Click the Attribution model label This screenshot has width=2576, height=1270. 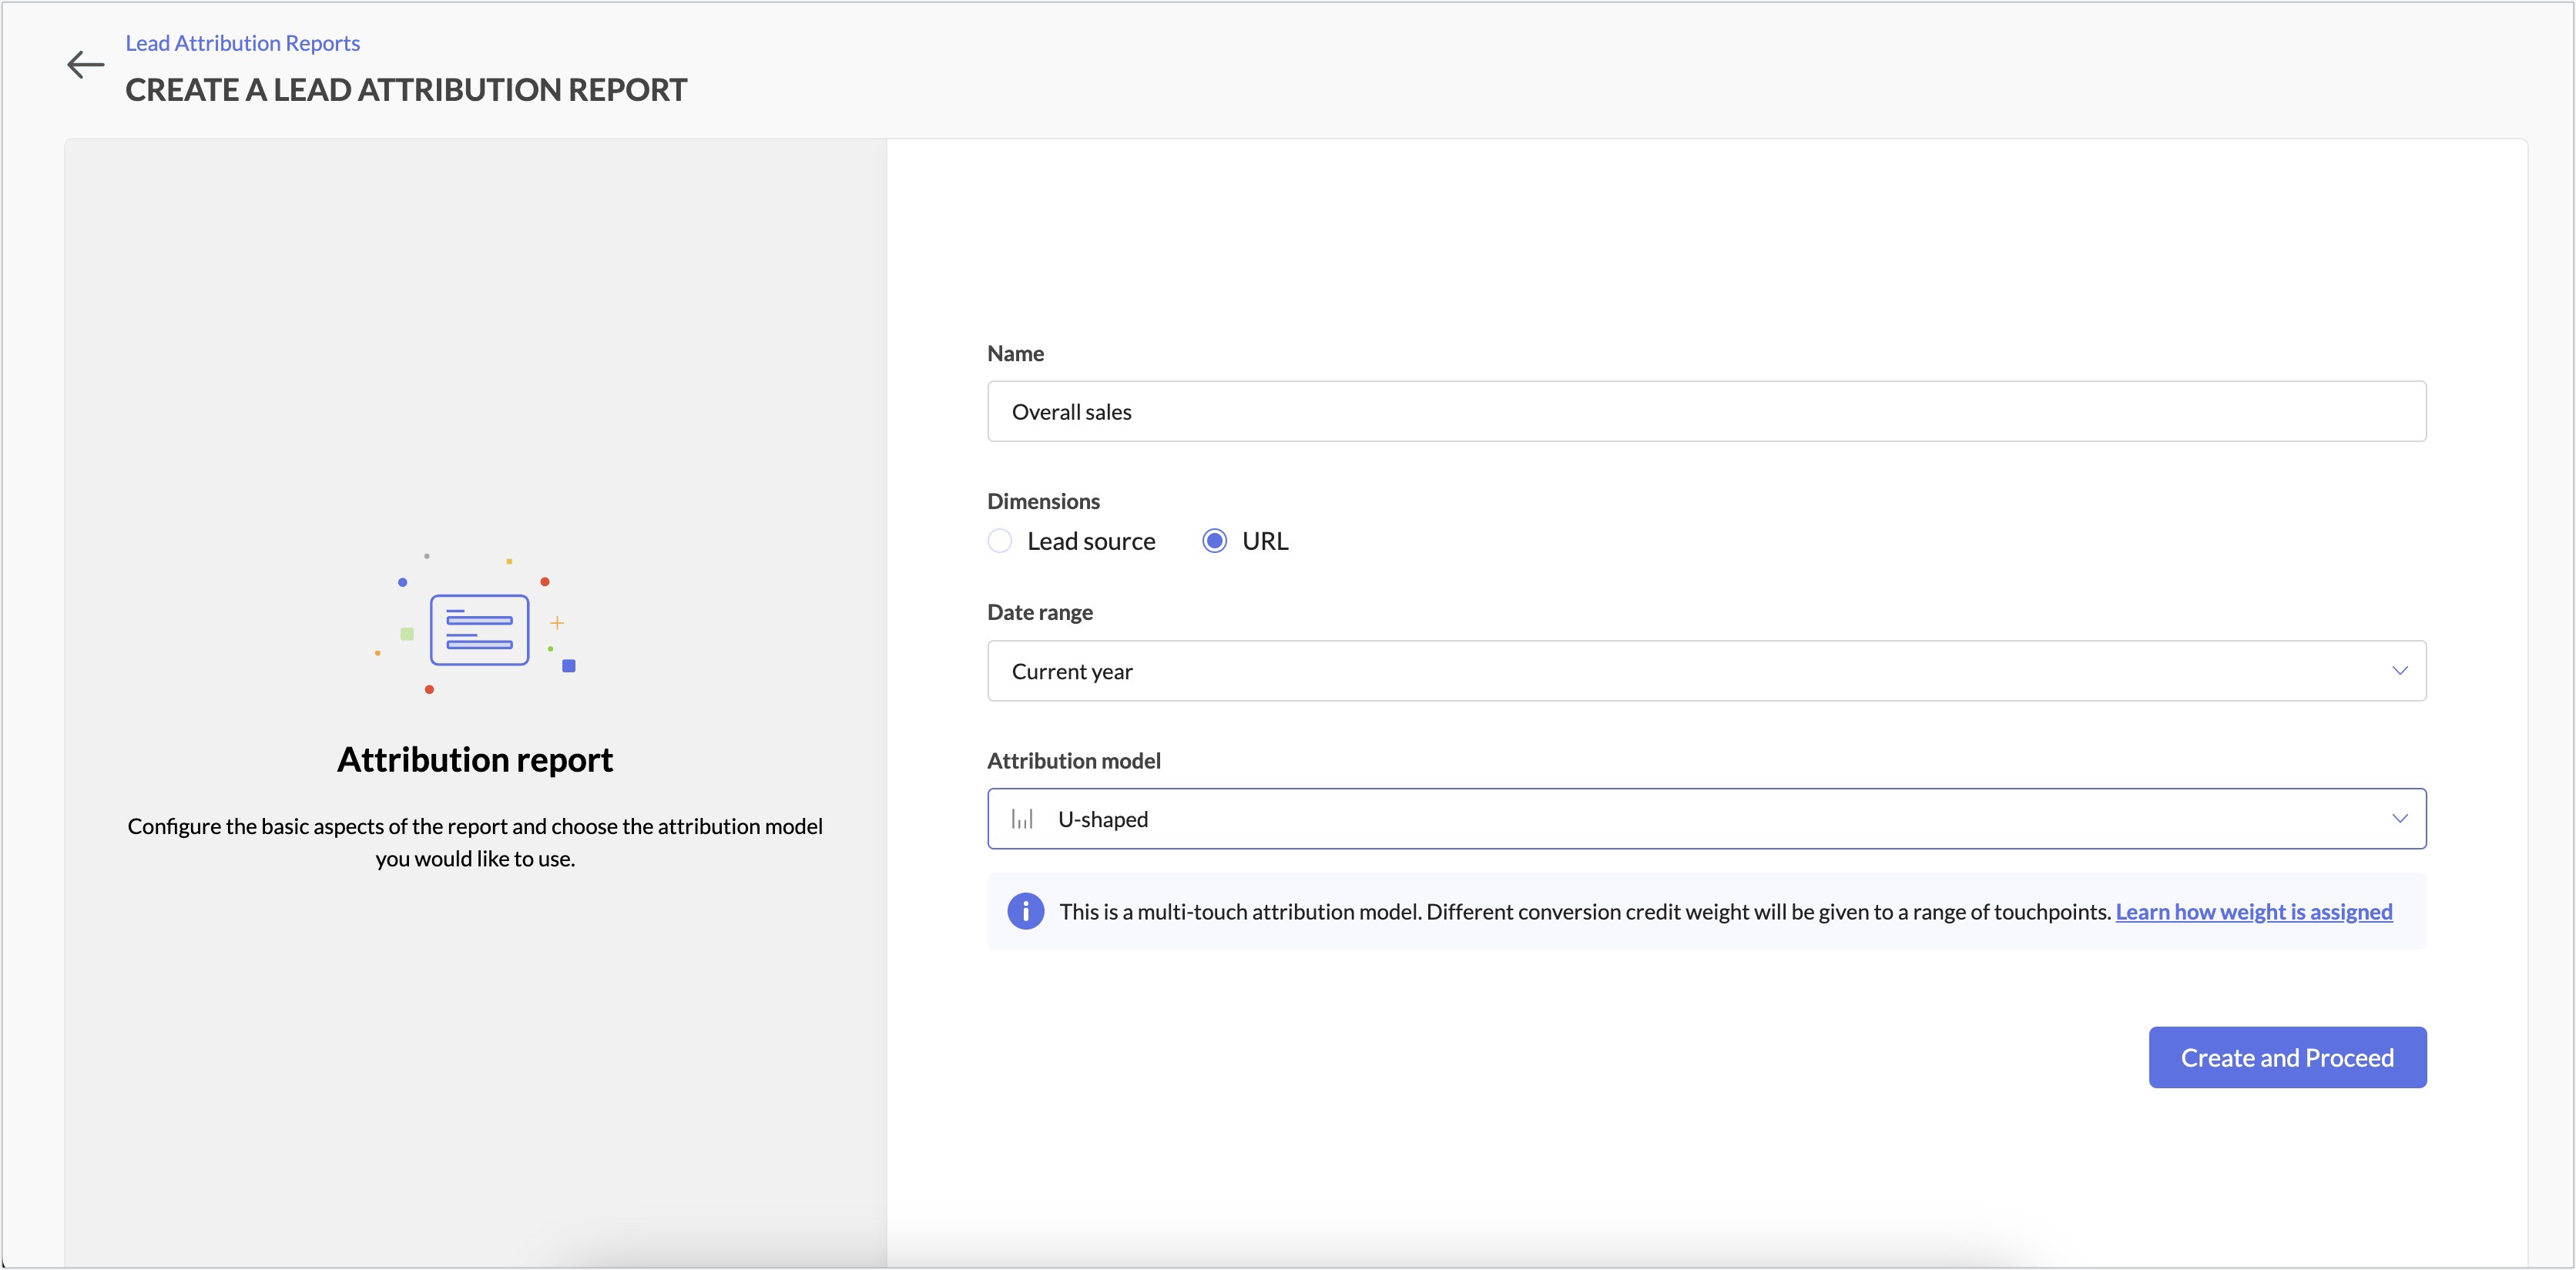click(x=1074, y=761)
